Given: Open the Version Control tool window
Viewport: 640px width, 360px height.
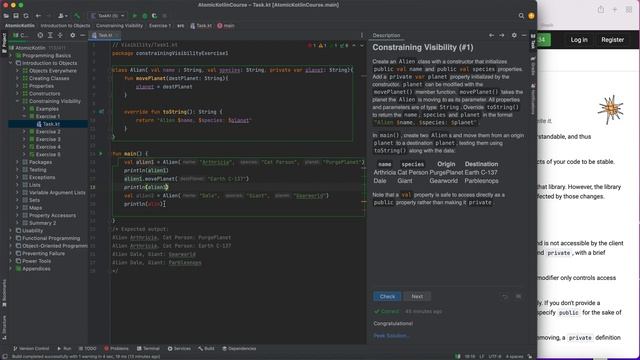Looking at the screenshot, I should 31,349.
